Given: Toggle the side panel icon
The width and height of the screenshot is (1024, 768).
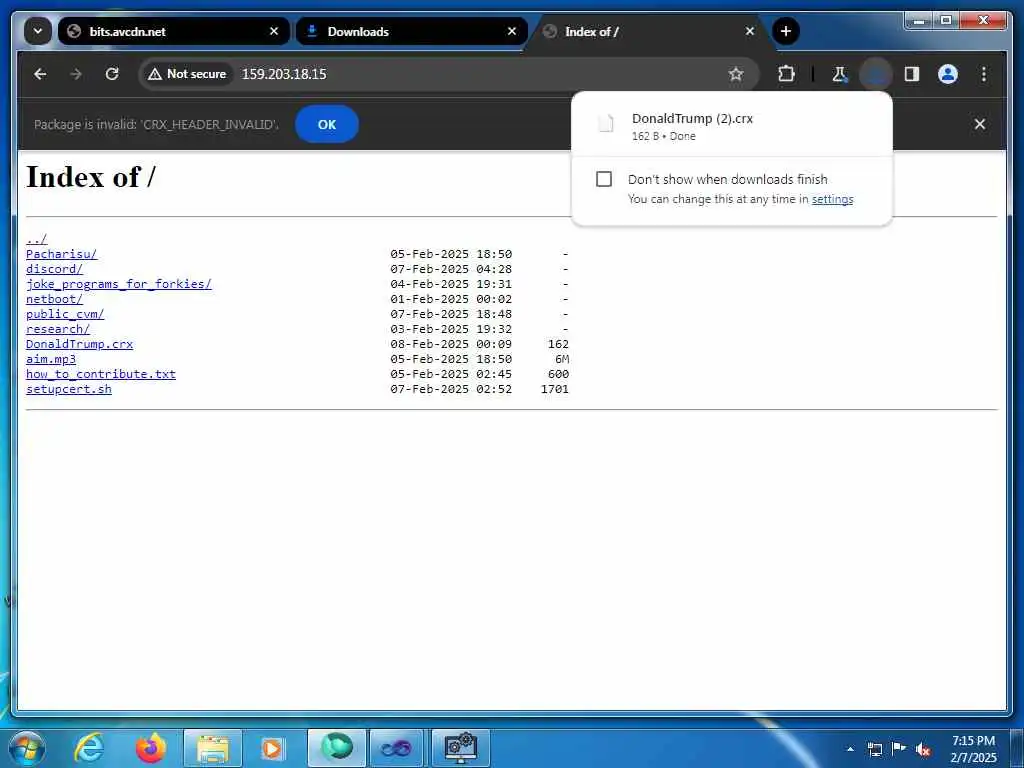Looking at the screenshot, I should point(912,74).
